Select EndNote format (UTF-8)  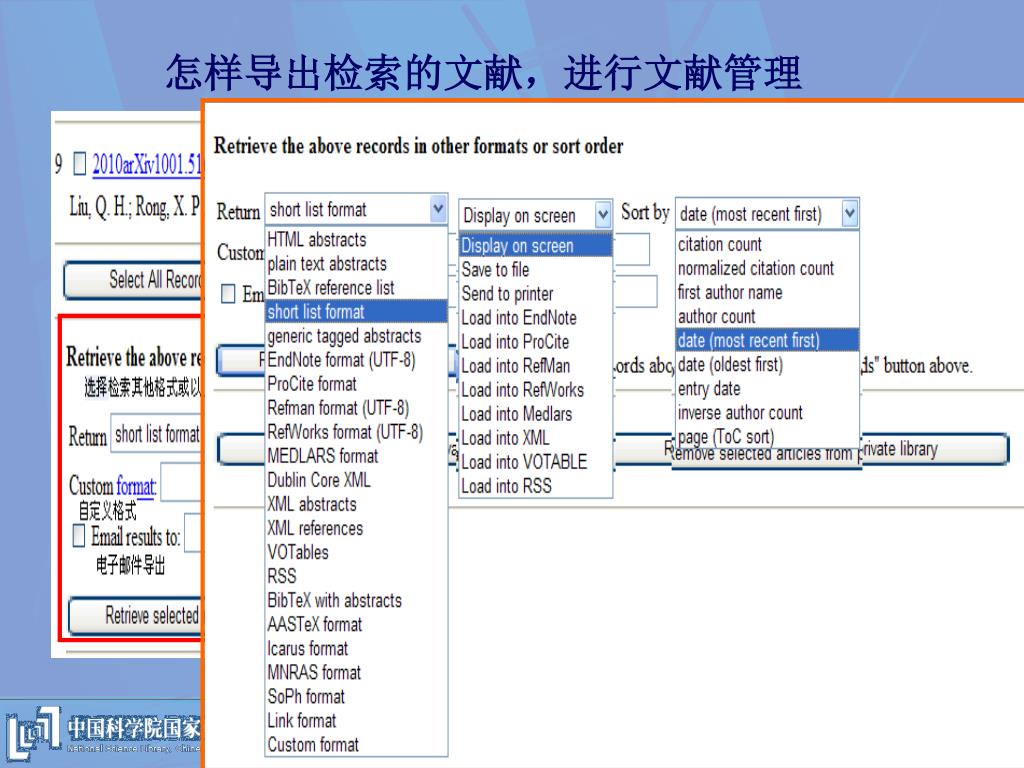point(356,360)
